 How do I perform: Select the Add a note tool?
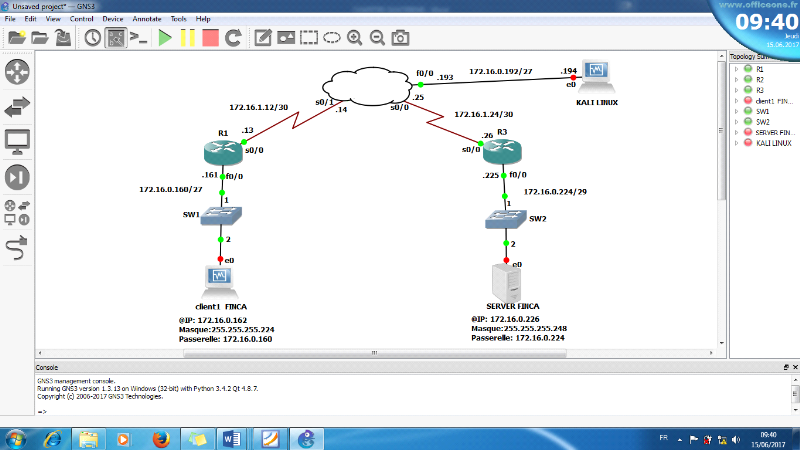point(263,38)
